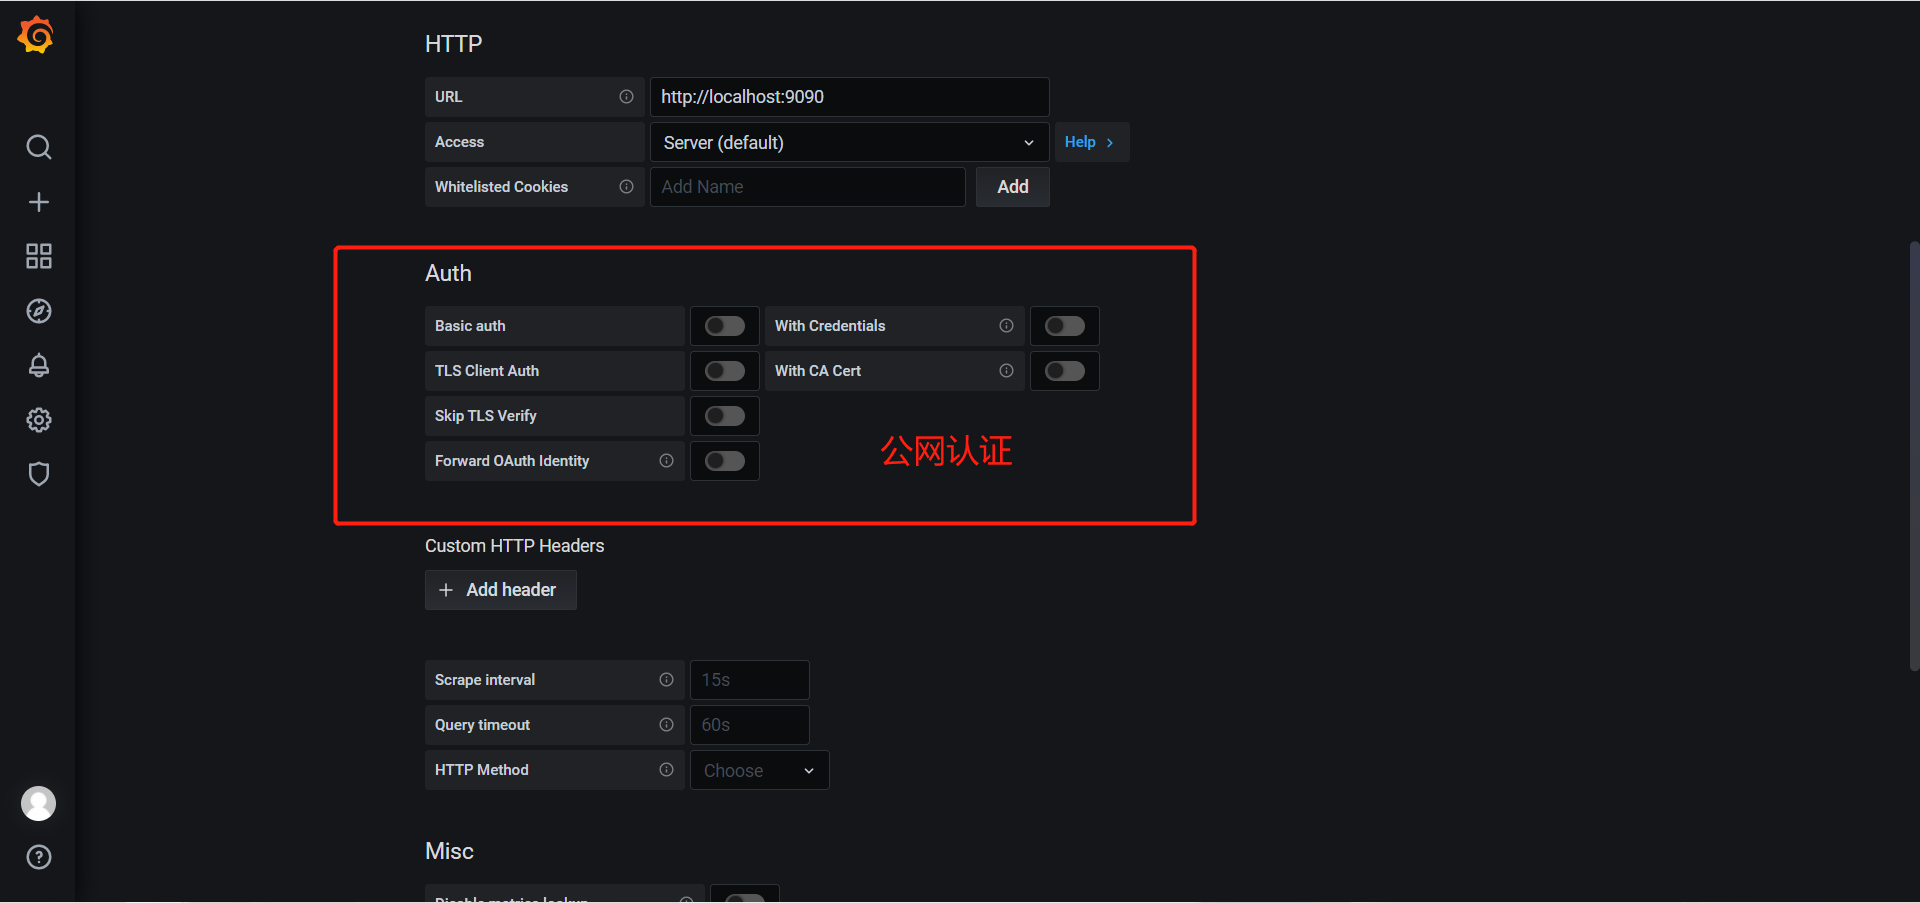Open the search icon in sidebar
The height and width of the screenshot is (903, 1920).
coord(38,147)
